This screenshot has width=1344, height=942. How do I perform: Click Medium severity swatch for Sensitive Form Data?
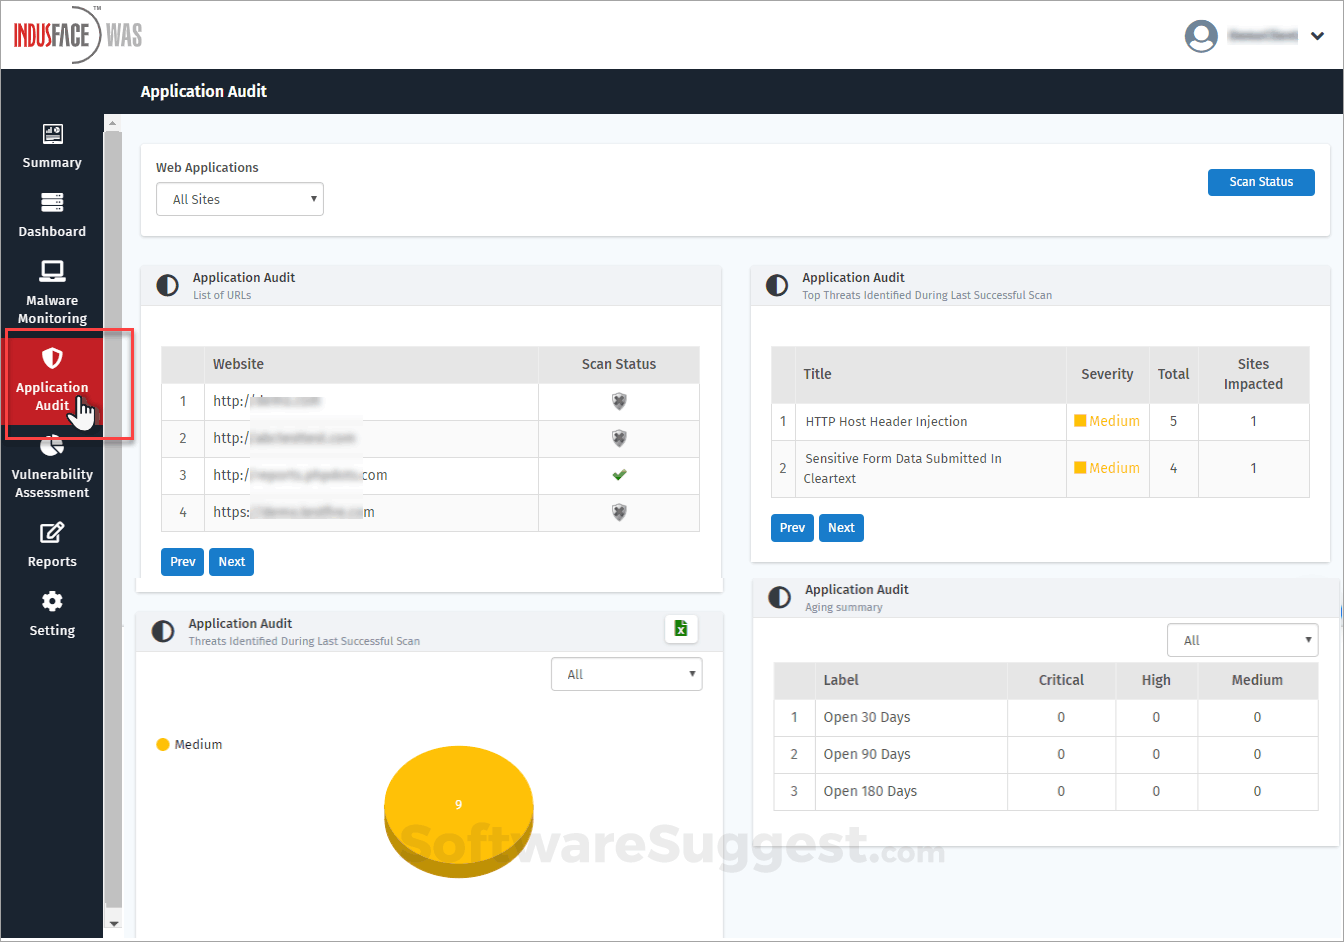[x=1080, y=468]
